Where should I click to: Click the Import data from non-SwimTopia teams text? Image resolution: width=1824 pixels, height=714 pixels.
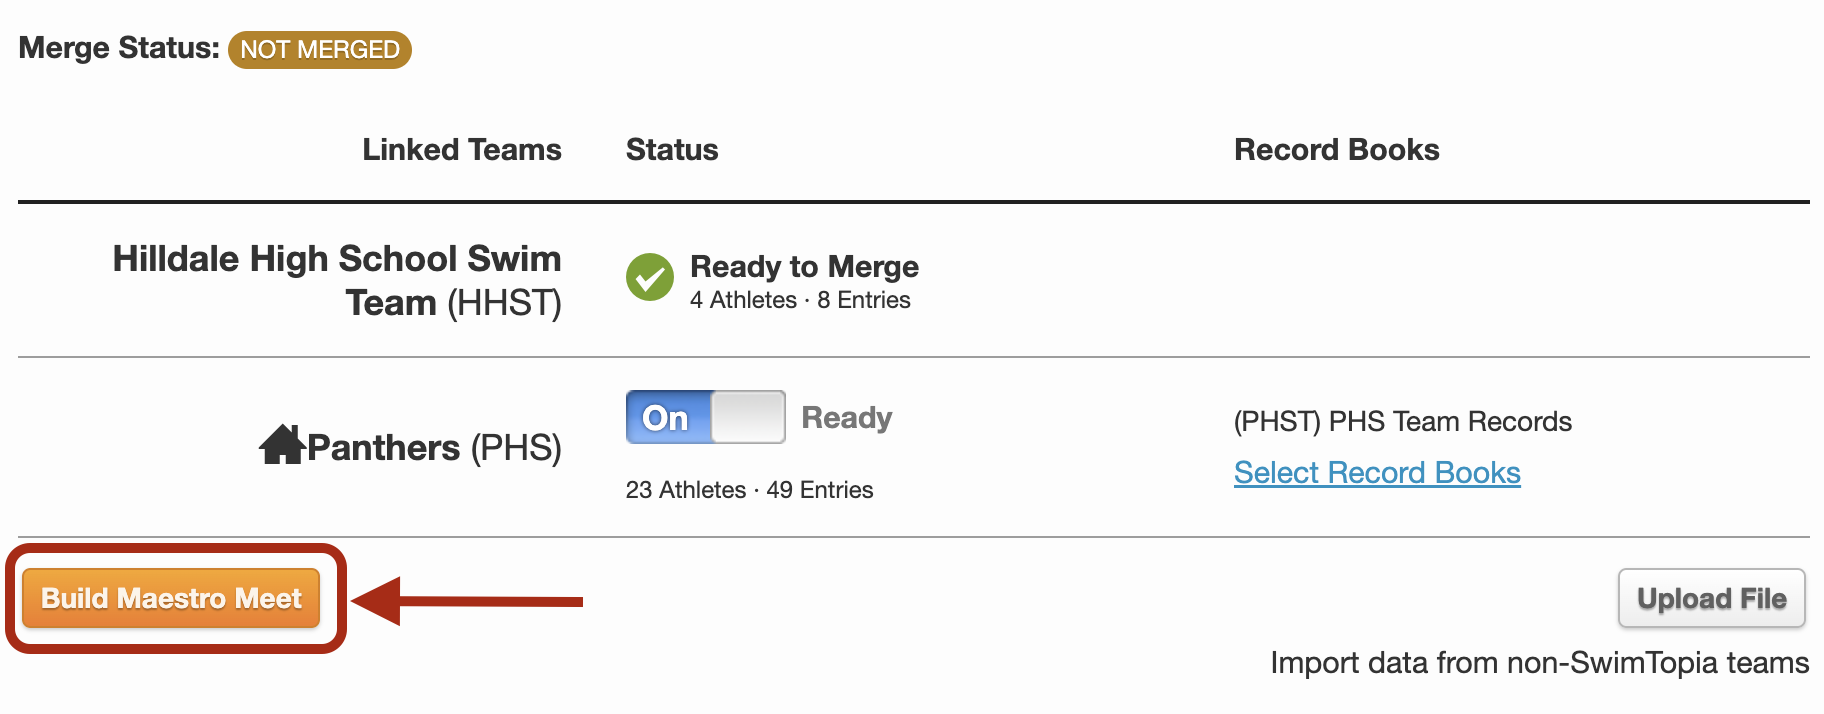(1540, 663)
